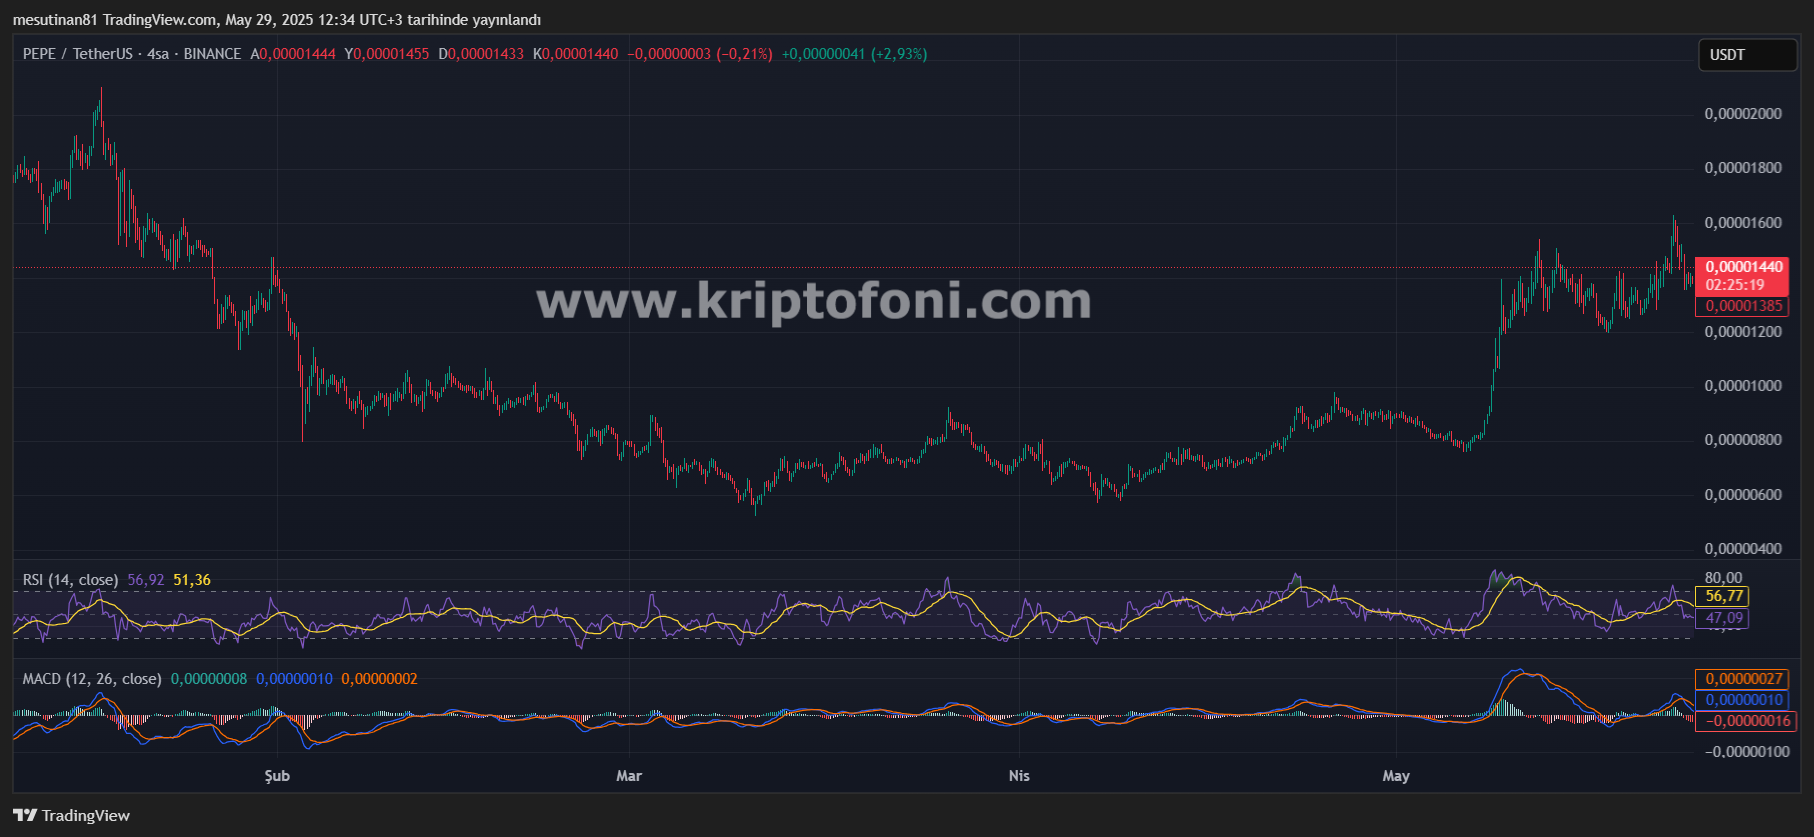Click MACD histogram label −0,00000016
This screenshot has height=837, width=1814.
click(1746, 721)
